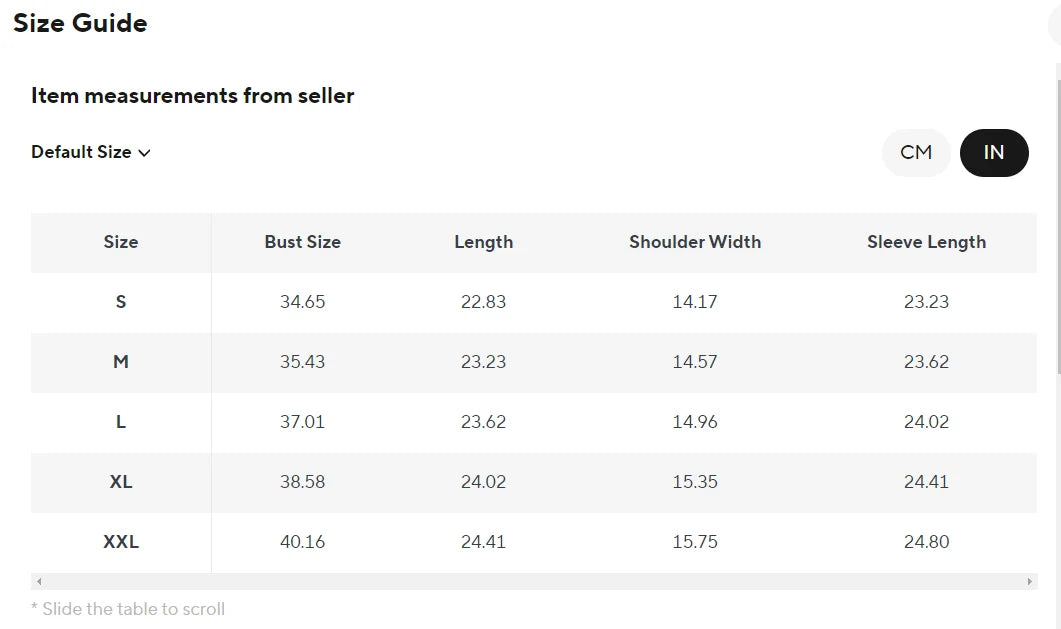Select the Bust Size column header

point(302,242)
